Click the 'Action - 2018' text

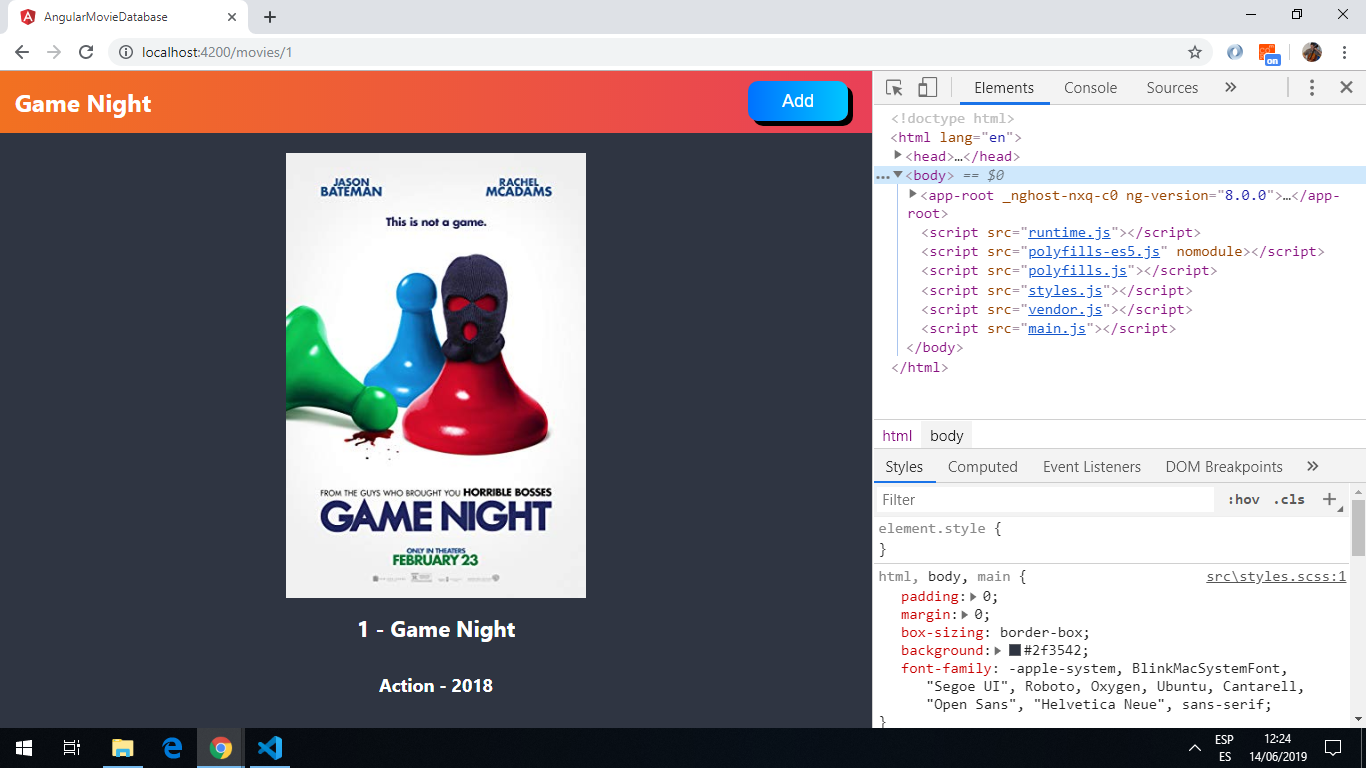(436, 686)
